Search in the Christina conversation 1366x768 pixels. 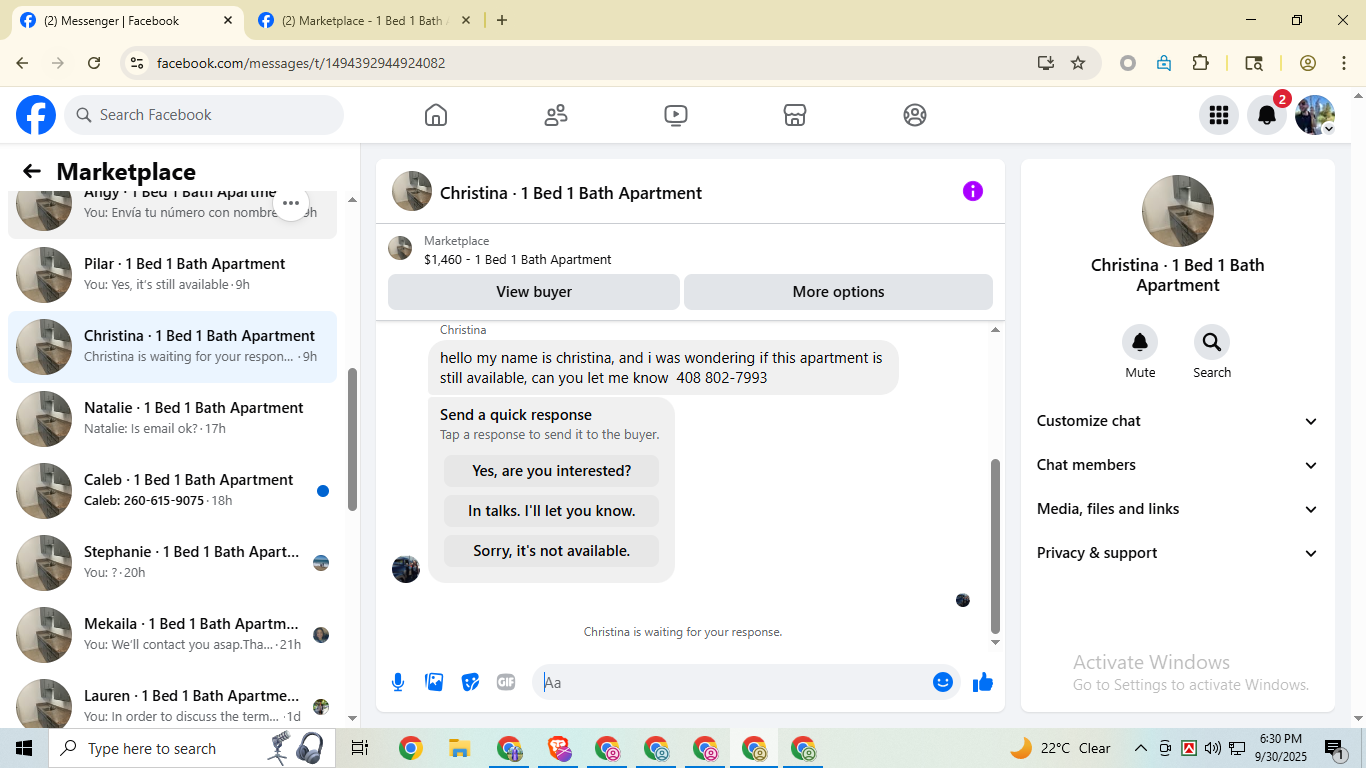[x=1212, y=343]
